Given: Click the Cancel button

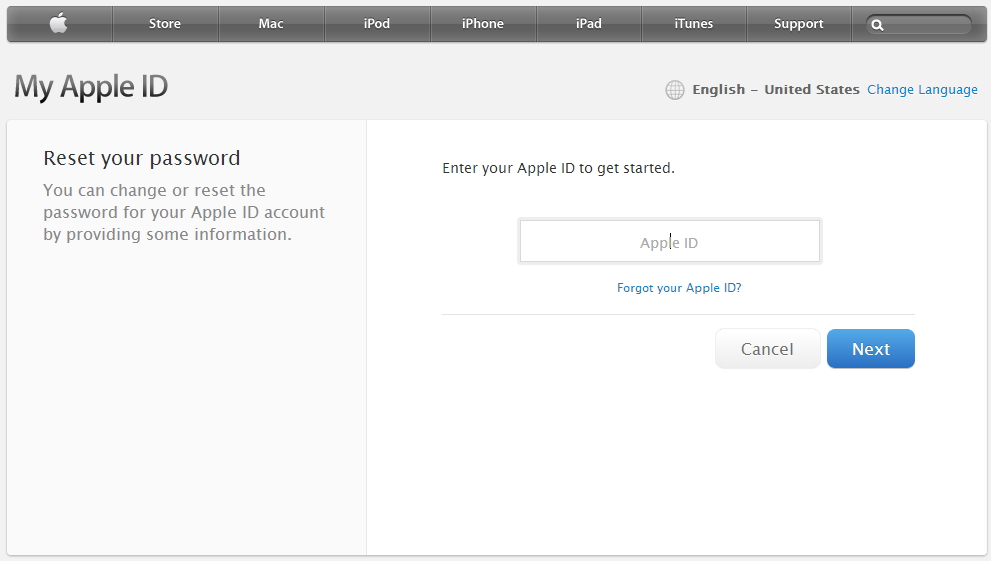Looking at the screenshot, I should click(x=767, y=349).
